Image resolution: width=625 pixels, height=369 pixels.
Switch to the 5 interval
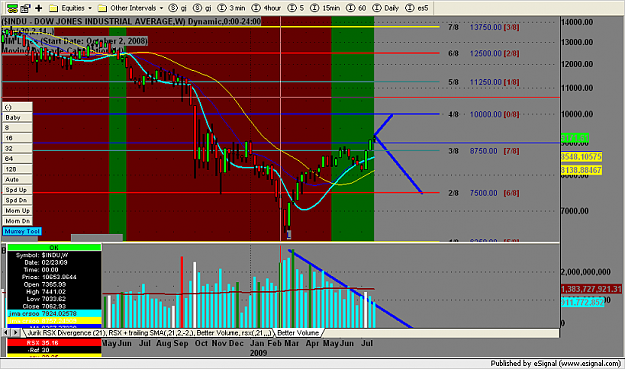(x=296, y=8)
